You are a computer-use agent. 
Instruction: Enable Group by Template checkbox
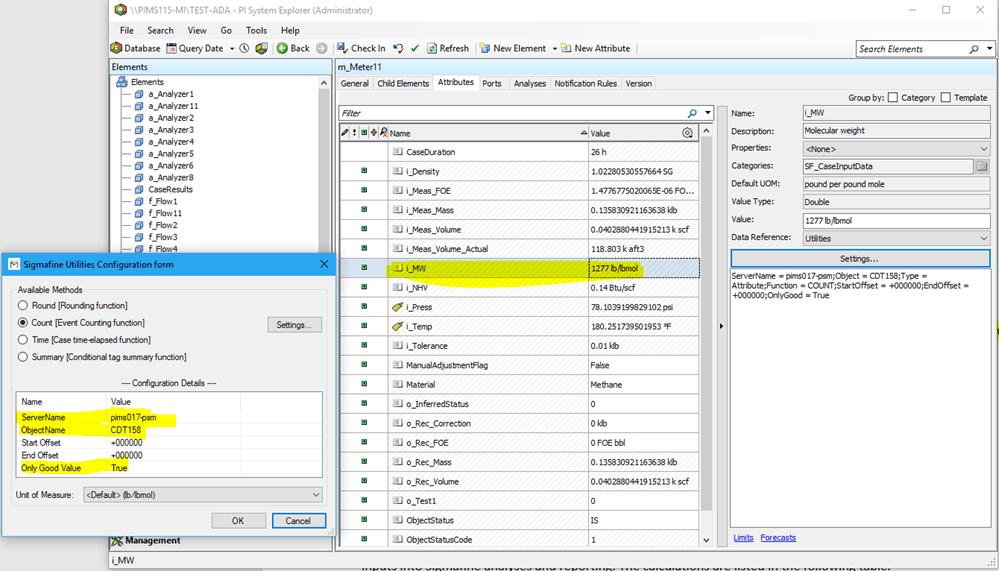click(945, 98)
